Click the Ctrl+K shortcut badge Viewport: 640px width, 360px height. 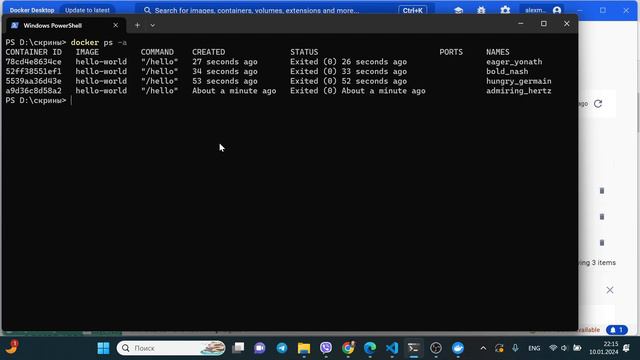point(413,10)
